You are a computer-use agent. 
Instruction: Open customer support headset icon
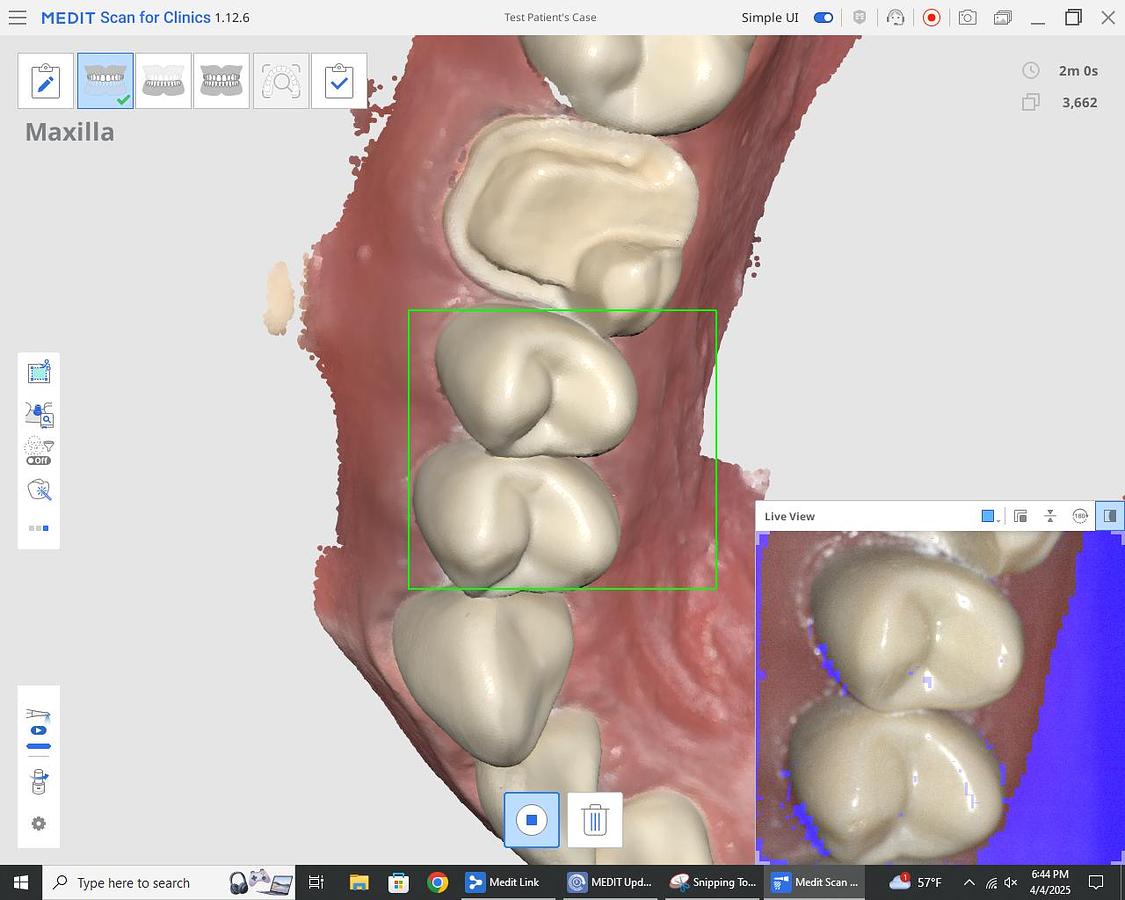click(x=895, y=18)
